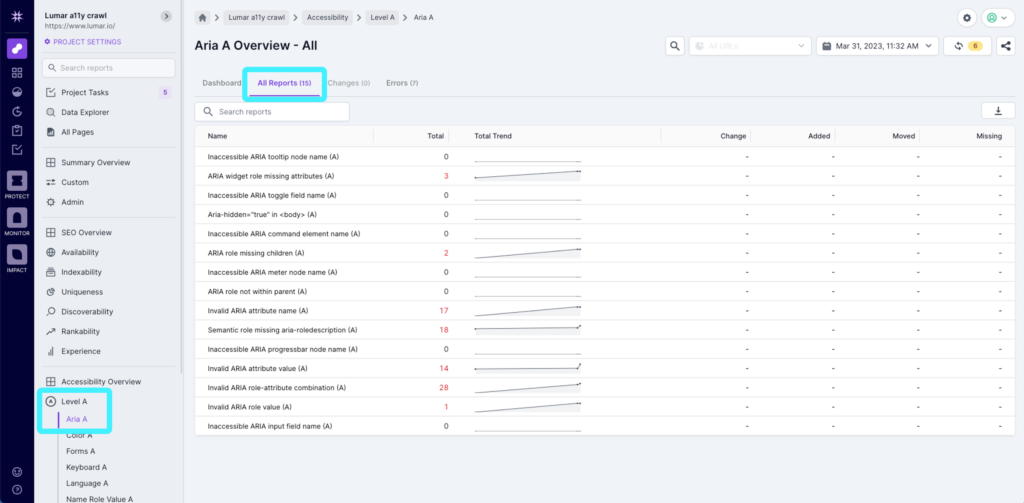This screenshot has width=1024, height=503.
Task: Open Indexability in sidebar
Action: pos(82,272)
